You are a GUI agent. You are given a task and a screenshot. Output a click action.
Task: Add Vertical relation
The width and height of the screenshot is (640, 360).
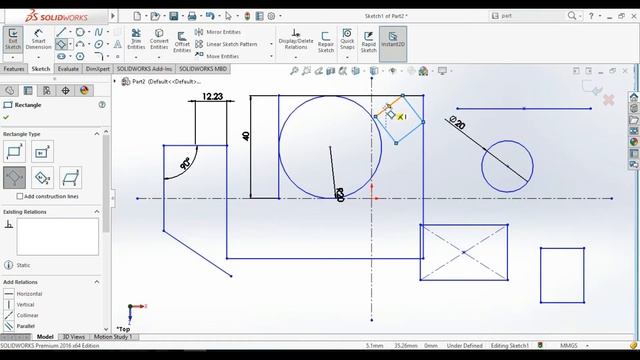[19, 304]
